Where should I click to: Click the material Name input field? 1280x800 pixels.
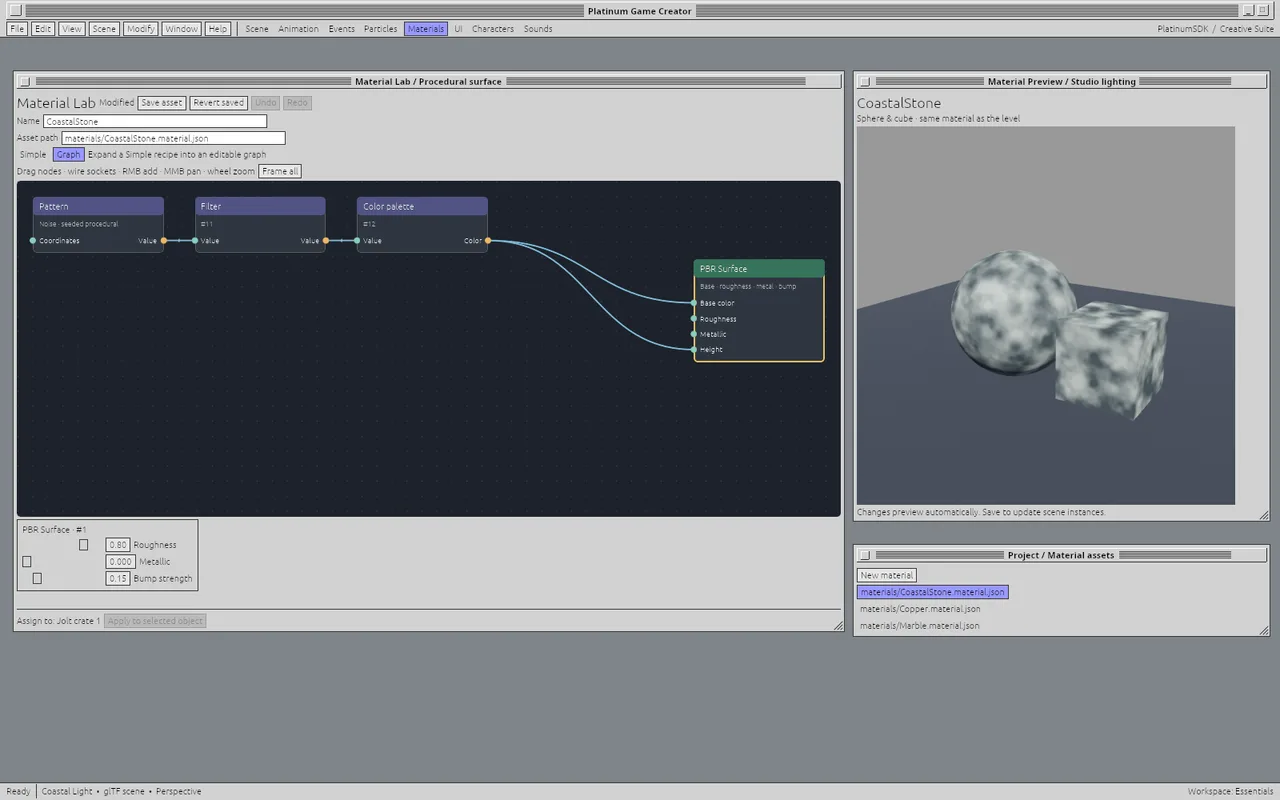pos(155,121)
